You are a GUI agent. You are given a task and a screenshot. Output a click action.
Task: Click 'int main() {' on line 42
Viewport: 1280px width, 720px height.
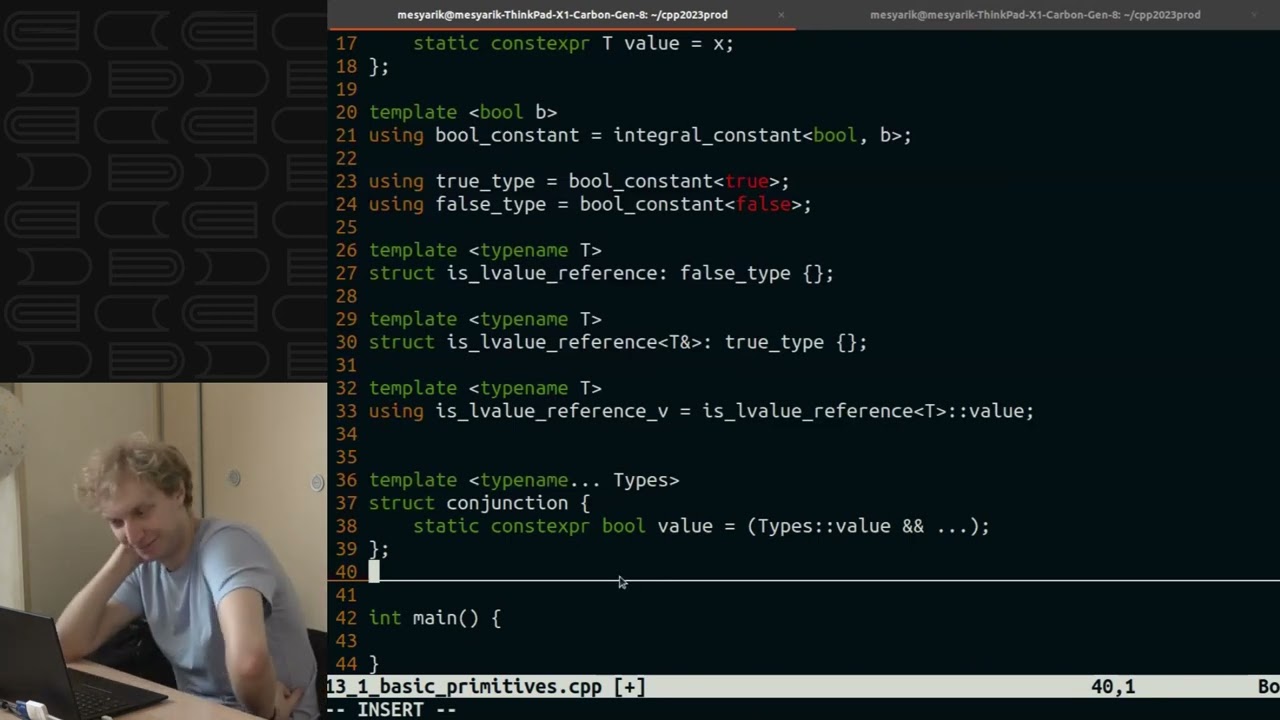pyautogui.click(x=435, y=618)
